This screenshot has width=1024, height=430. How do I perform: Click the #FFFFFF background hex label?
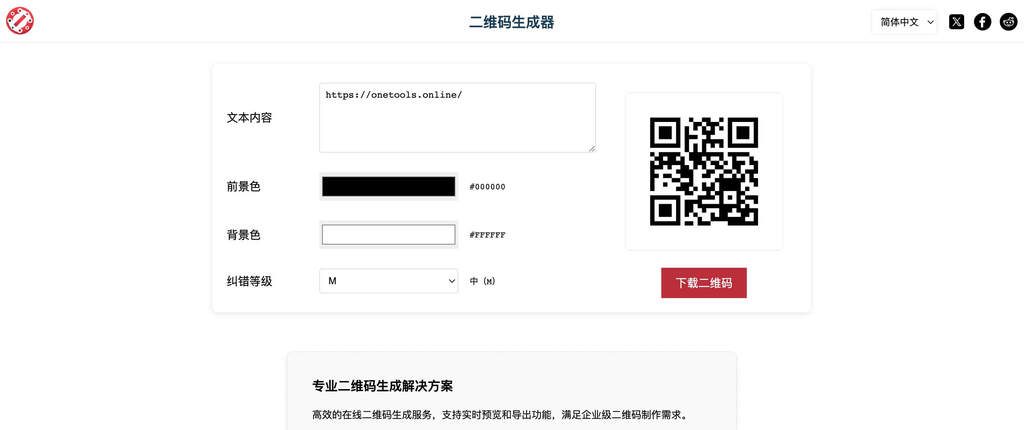point(487,235)
